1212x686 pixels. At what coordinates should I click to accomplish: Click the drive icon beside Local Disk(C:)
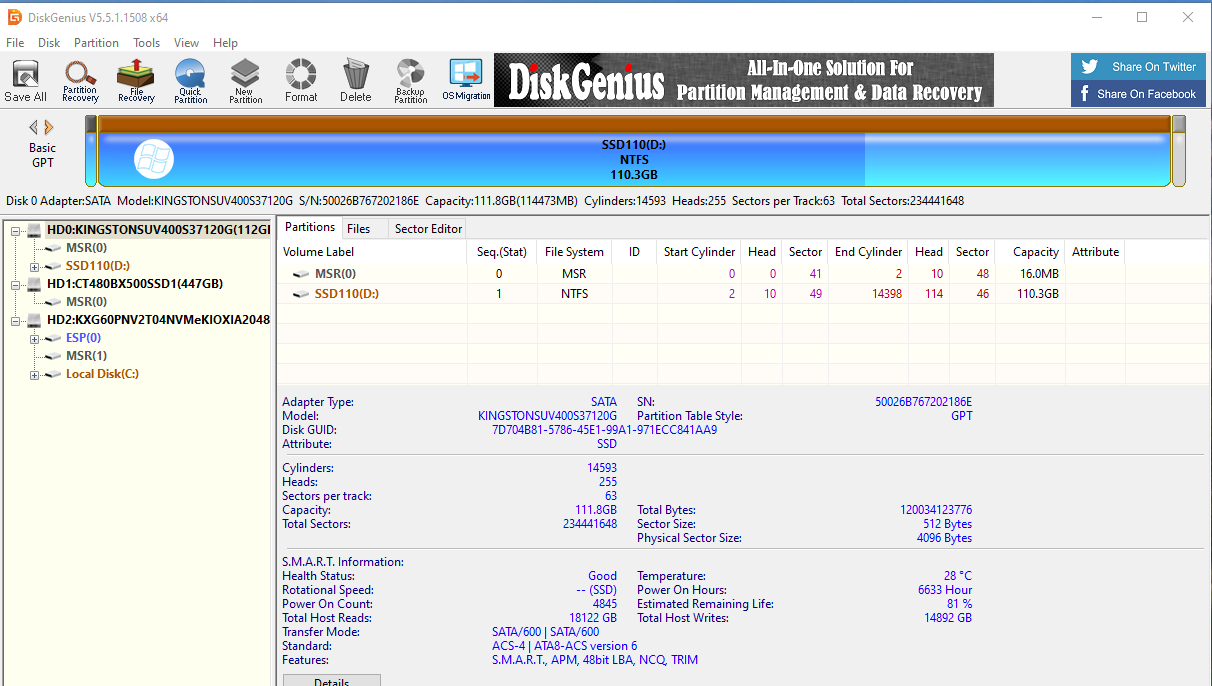[53, 374]
